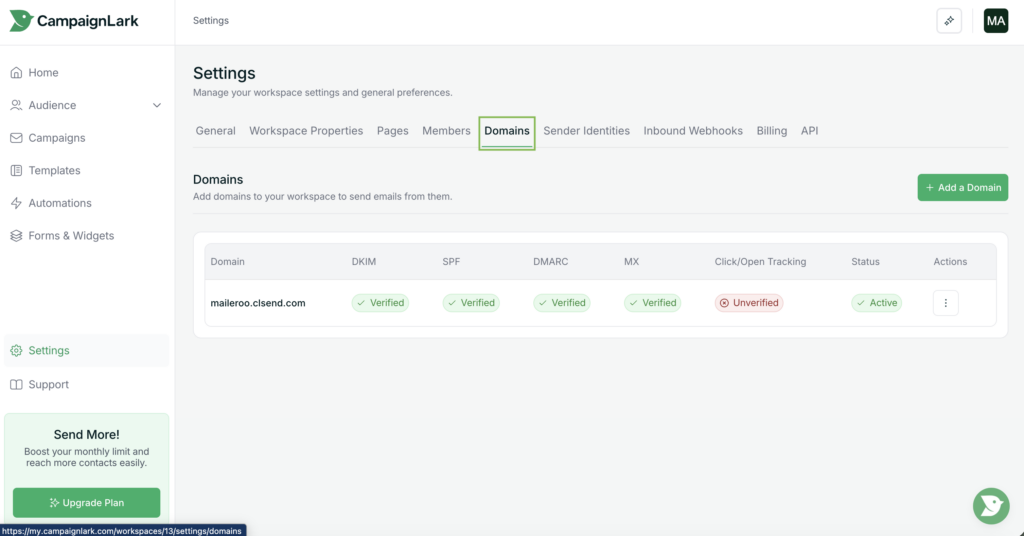Open the bird chat widget
This screenshot has height=536, width=1024.
[x=990, y=506]
